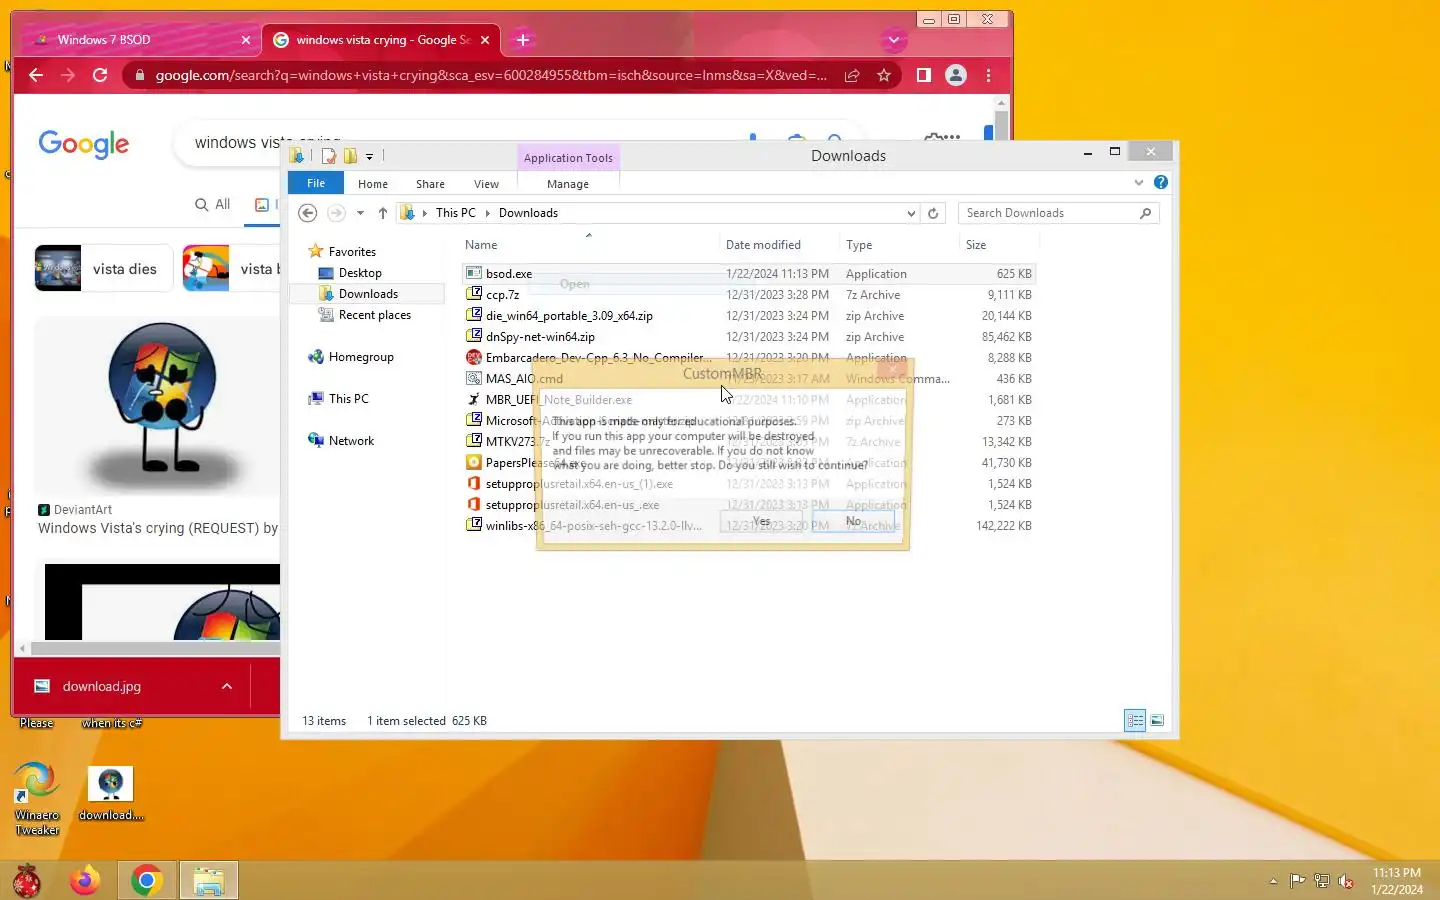Open Quick Access toolbar customize dropdown
Viewport: 1440px width, 900px height.
pyautogui.click(x=369, y=156)
